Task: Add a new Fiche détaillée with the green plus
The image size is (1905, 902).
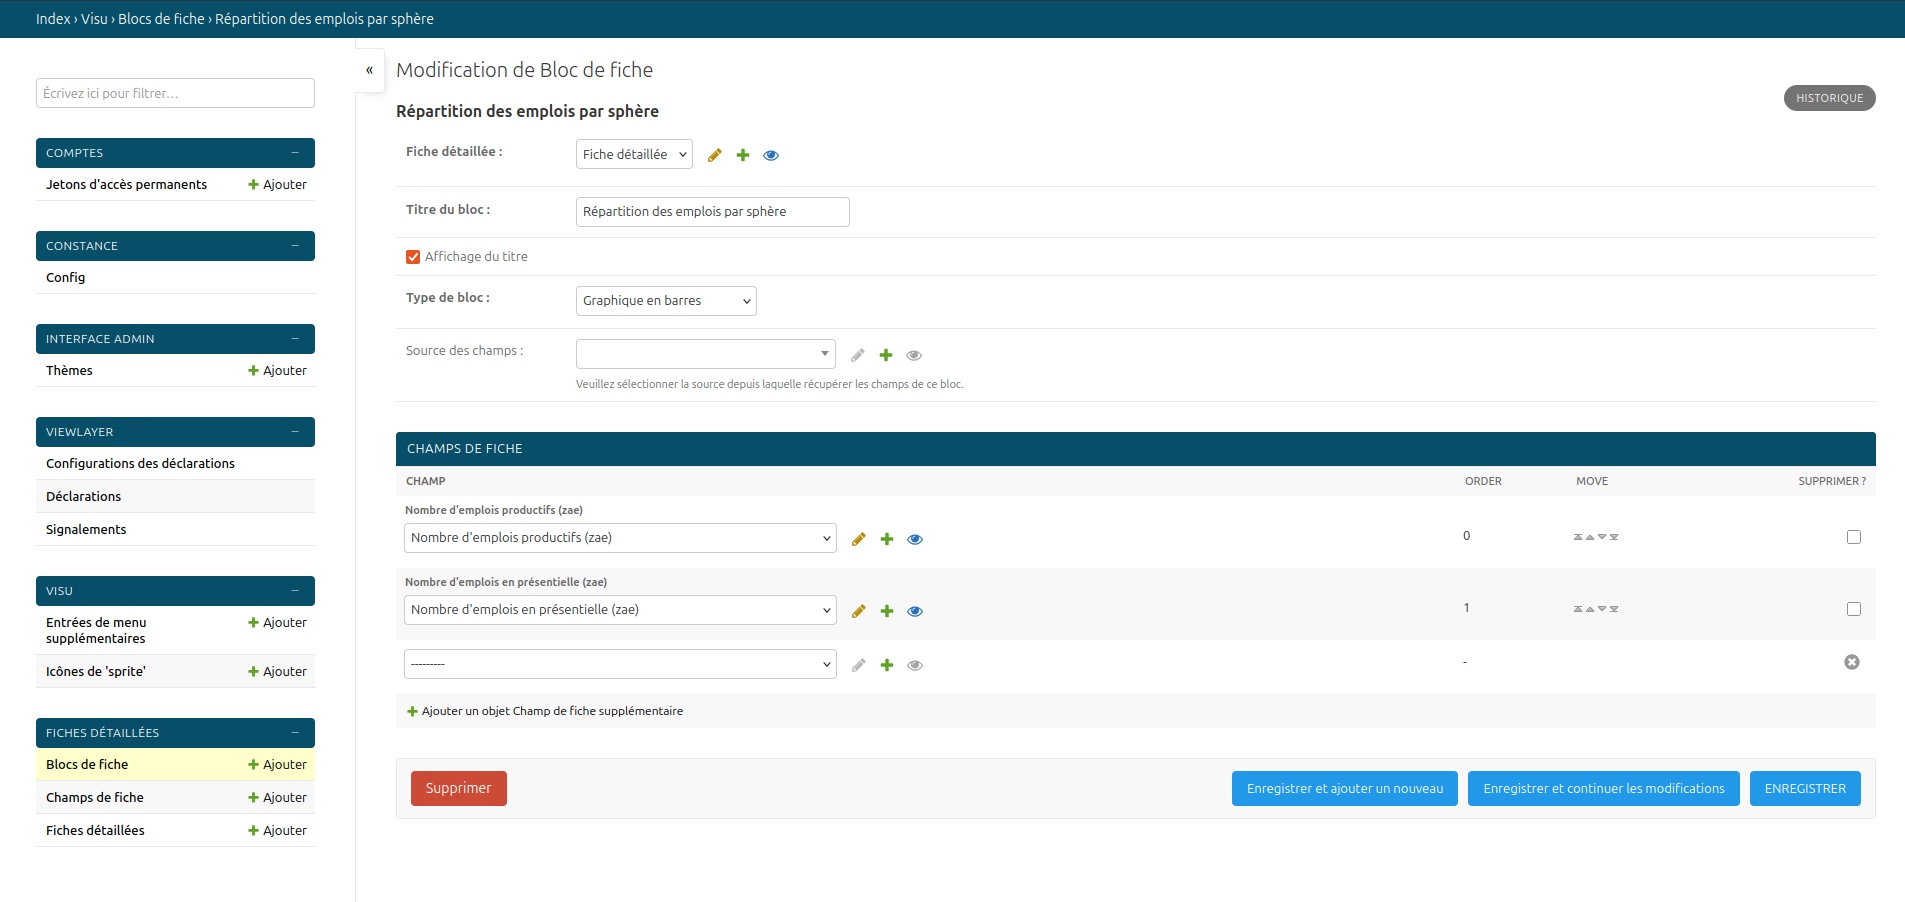Action: pyautogui.click(x=743, y=155)
